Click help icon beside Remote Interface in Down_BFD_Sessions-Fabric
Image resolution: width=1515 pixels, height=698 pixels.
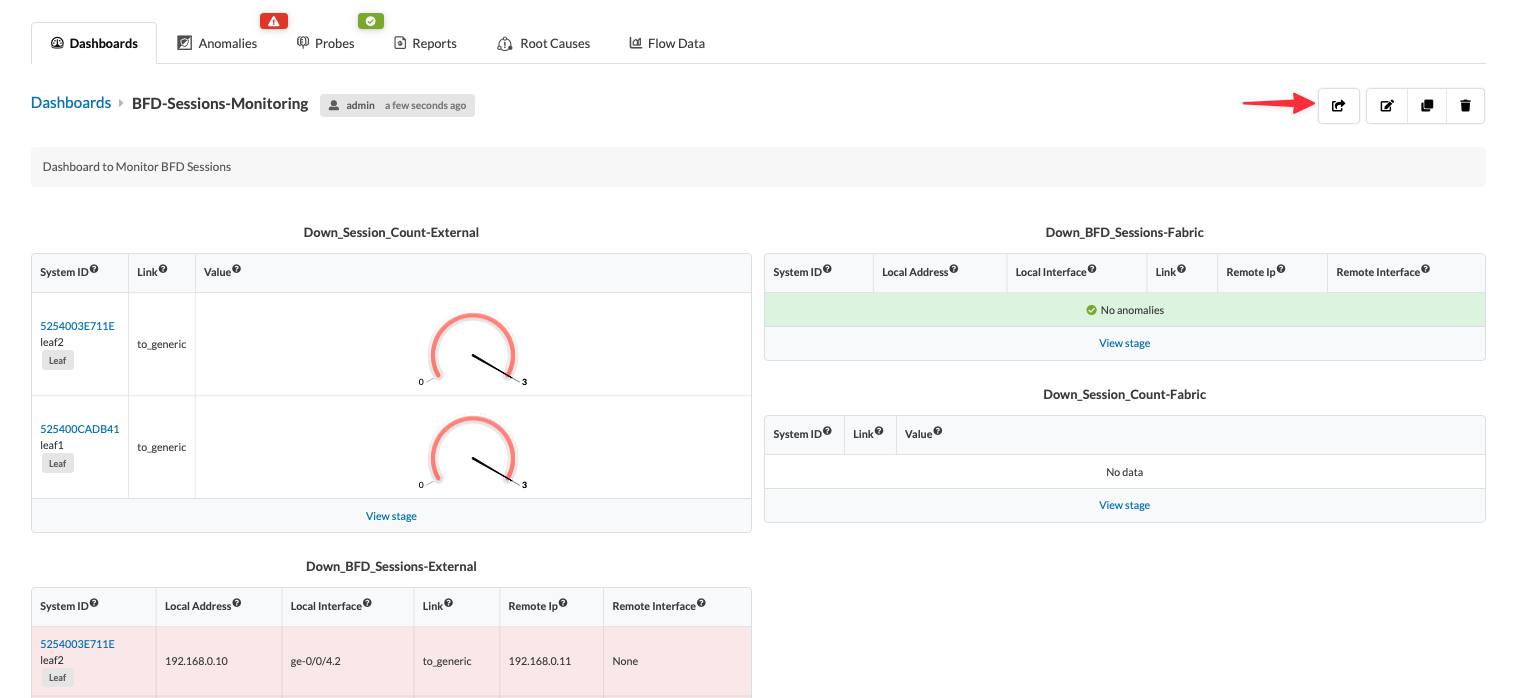(1425, 269)
